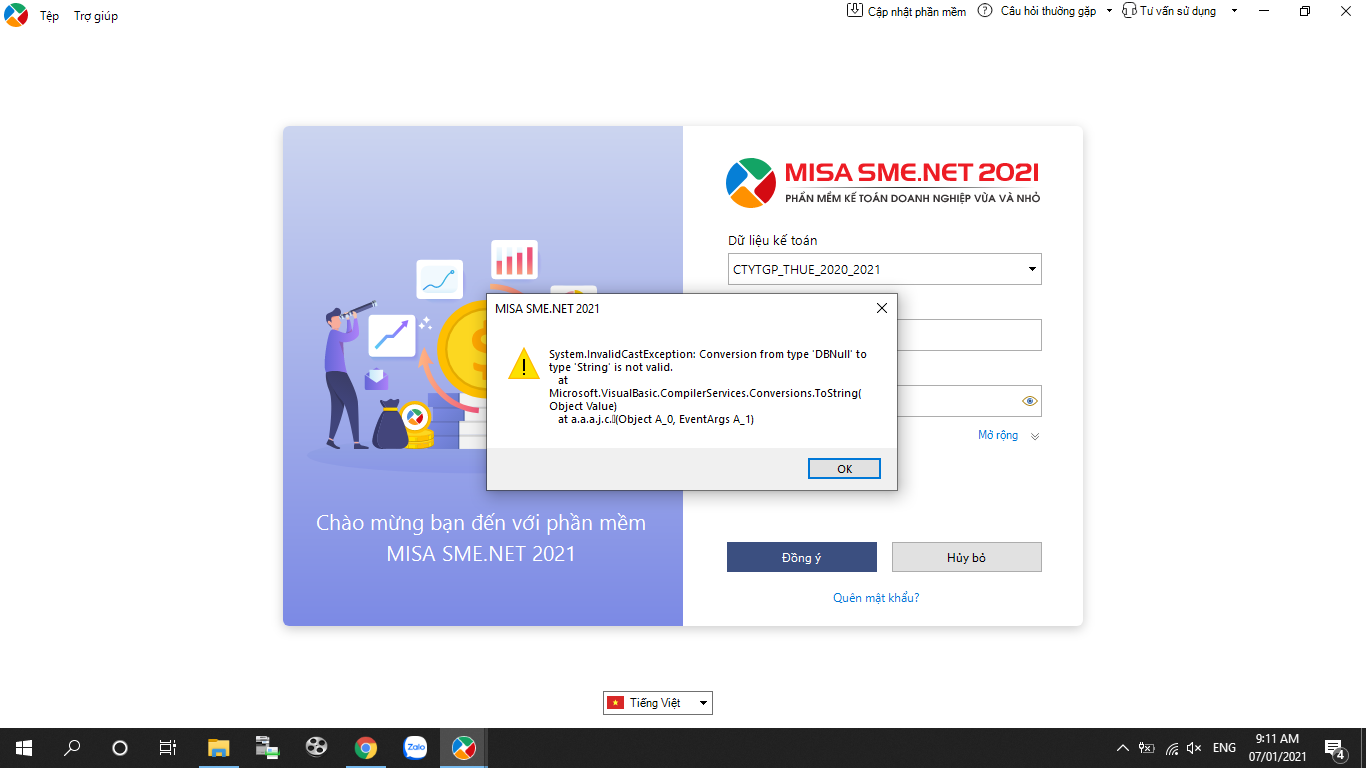The image size is (1366, 768).
Task: Click the warning triangle icon in the dialog
Action: point(524,363)
